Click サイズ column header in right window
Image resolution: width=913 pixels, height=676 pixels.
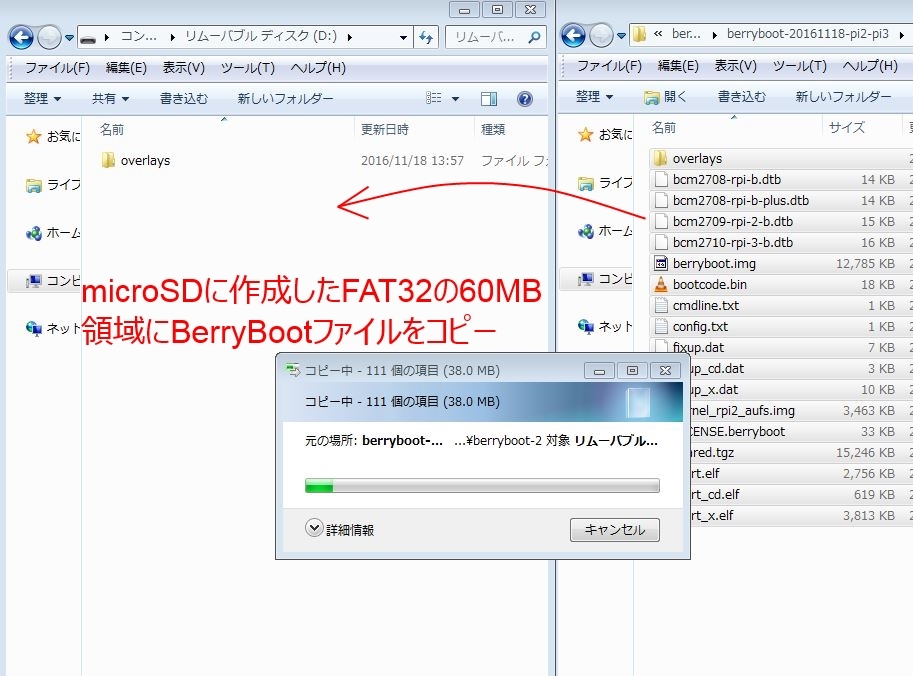847,128
